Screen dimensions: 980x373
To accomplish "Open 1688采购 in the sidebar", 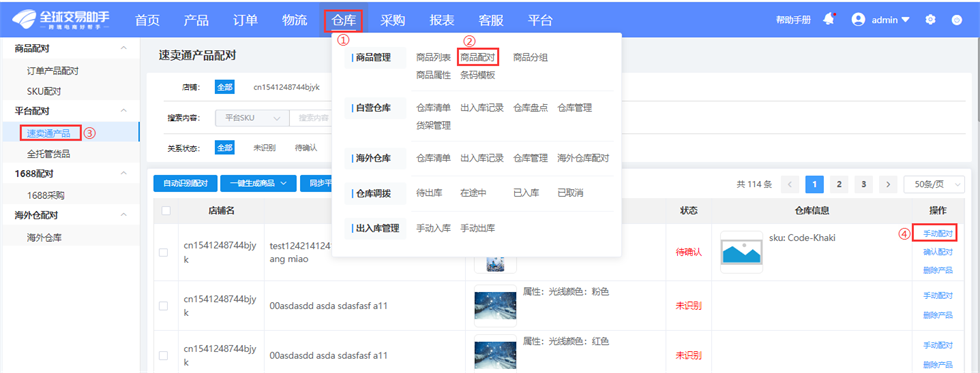I will pos(46,195).
